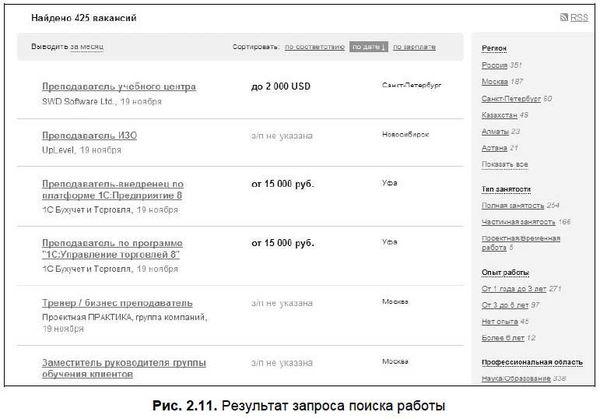600x419 pixels.
Task: Filter by region 'Казахстан'
Action: pos(499,115)
